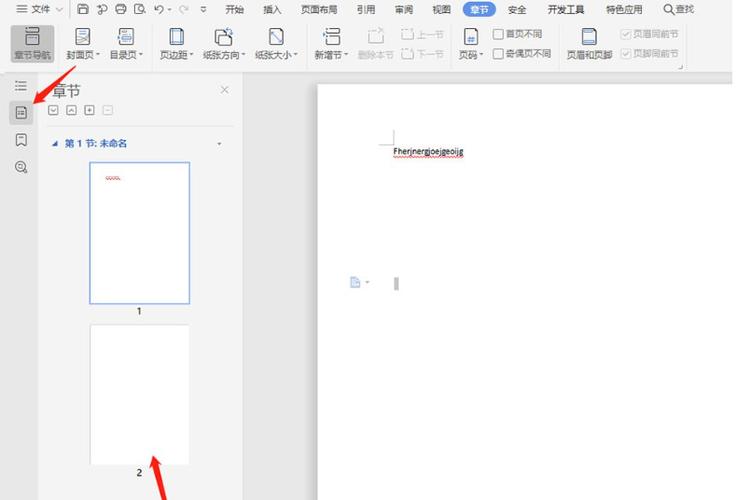751x500 pixels.
Task: Click the 页边距 margins icon
Action: point(176,37)
